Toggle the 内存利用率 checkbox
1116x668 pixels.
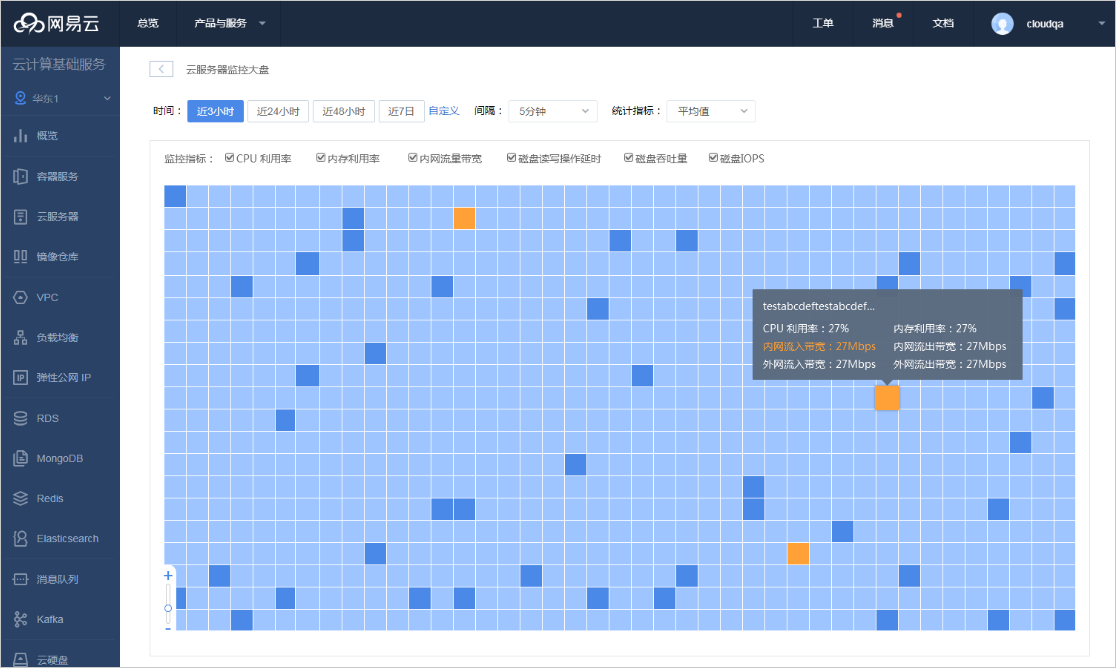pos(321,158)
